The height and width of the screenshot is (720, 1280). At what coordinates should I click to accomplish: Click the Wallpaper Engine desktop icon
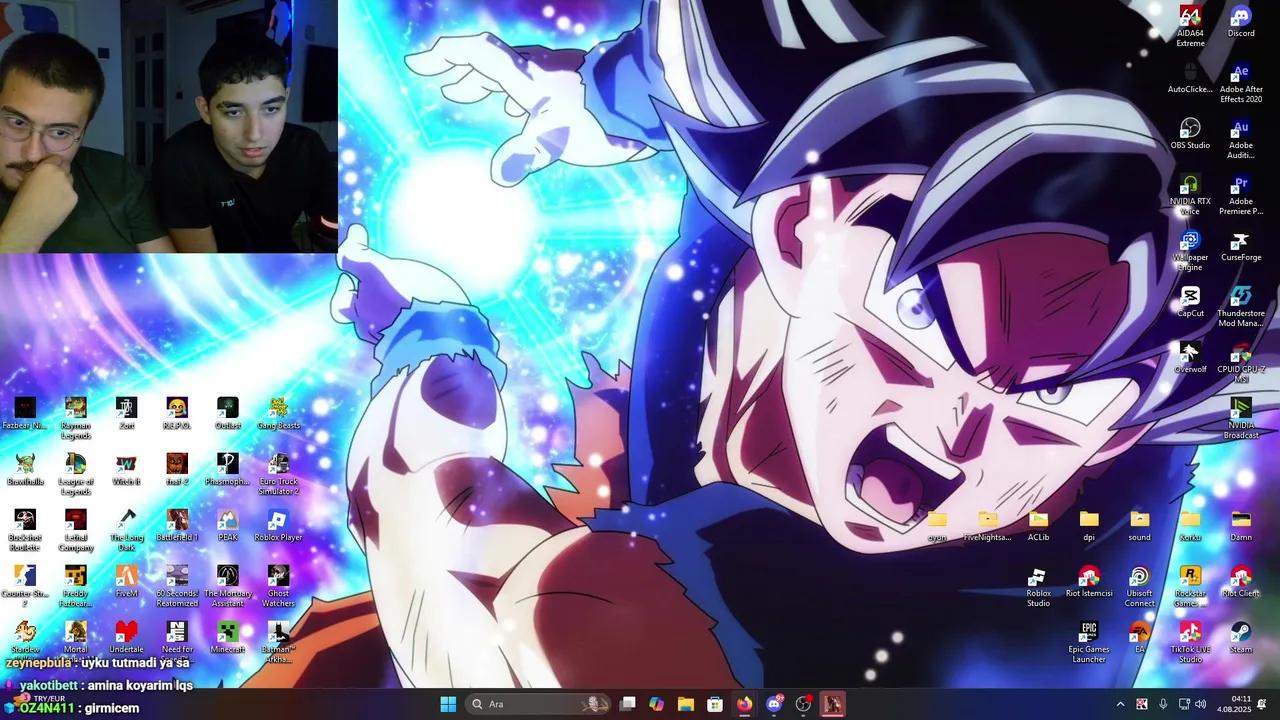[x=1190, y=251]
